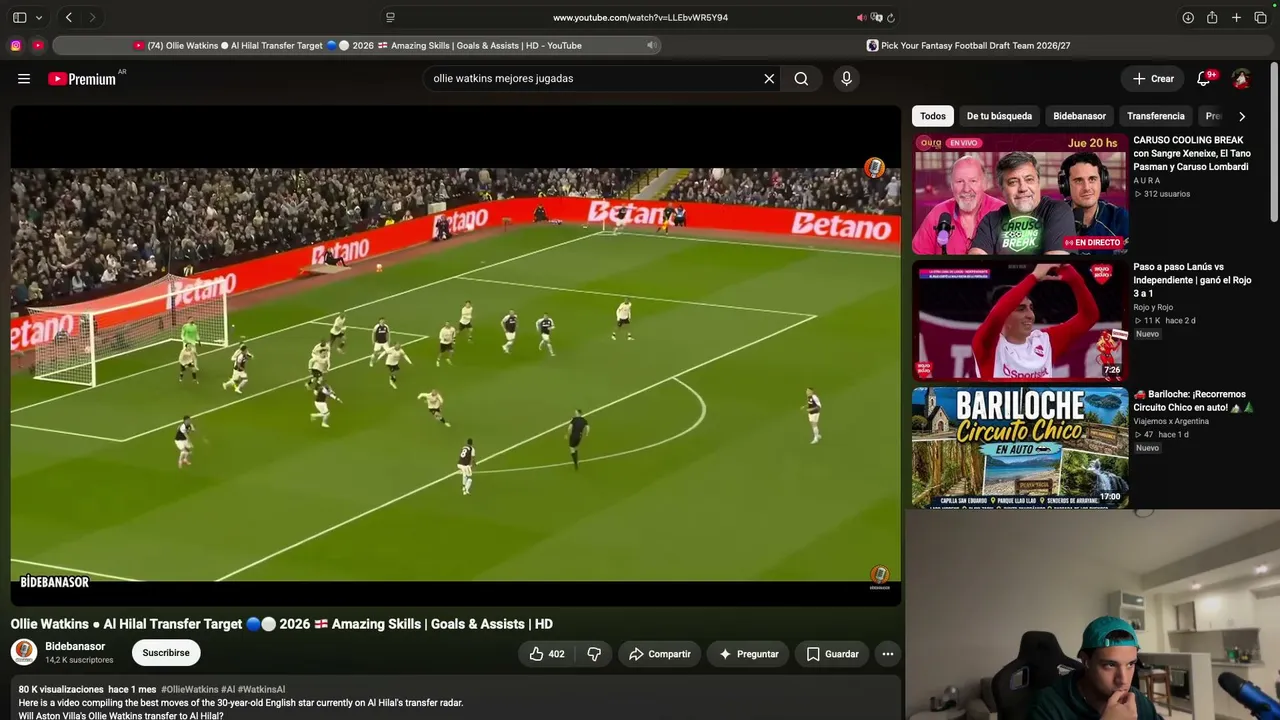Show the browser sidebar
The width and height of the screenshot is (1280, 720).
pos(20,18)
